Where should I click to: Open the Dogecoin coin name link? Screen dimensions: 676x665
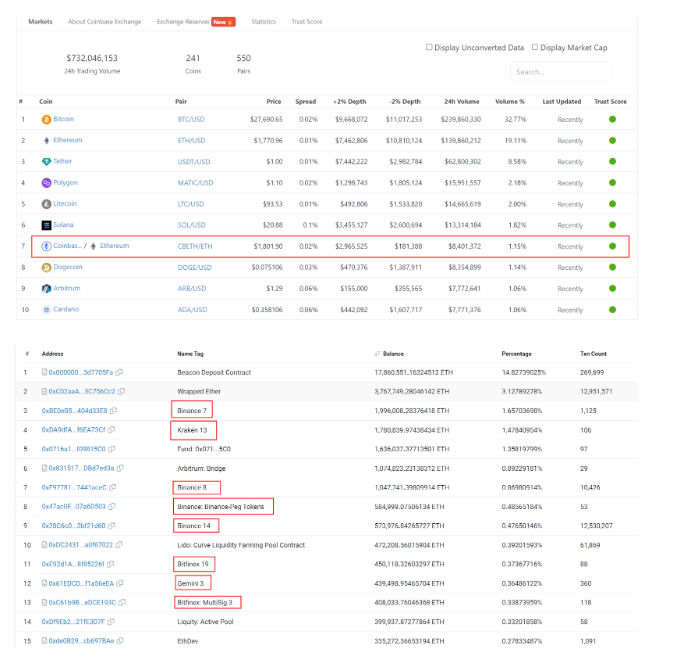pyautogui.click(x=68, y=267)
